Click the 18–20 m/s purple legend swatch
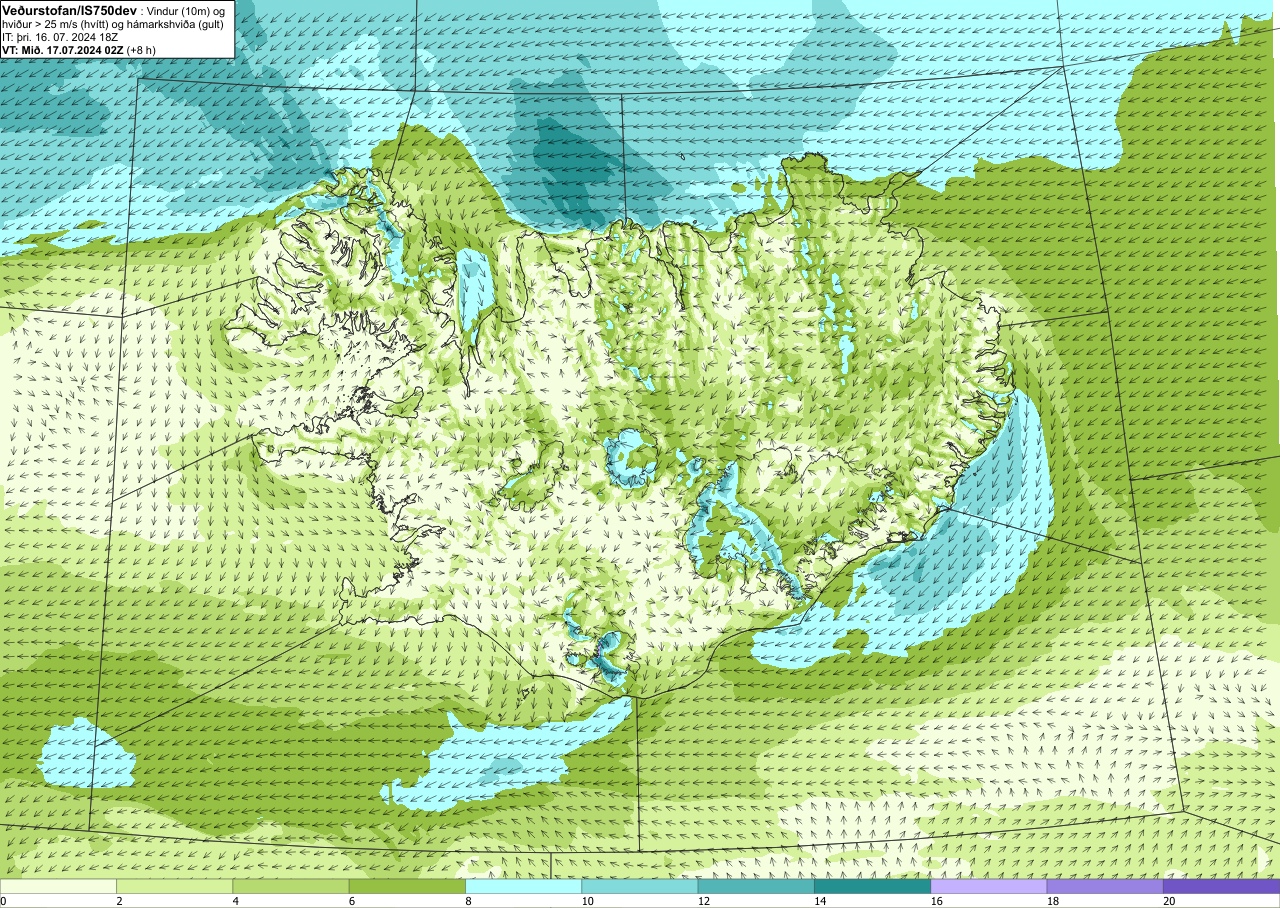Image resolution: width=1280 pixels, height=908 pixels. 1105,886
